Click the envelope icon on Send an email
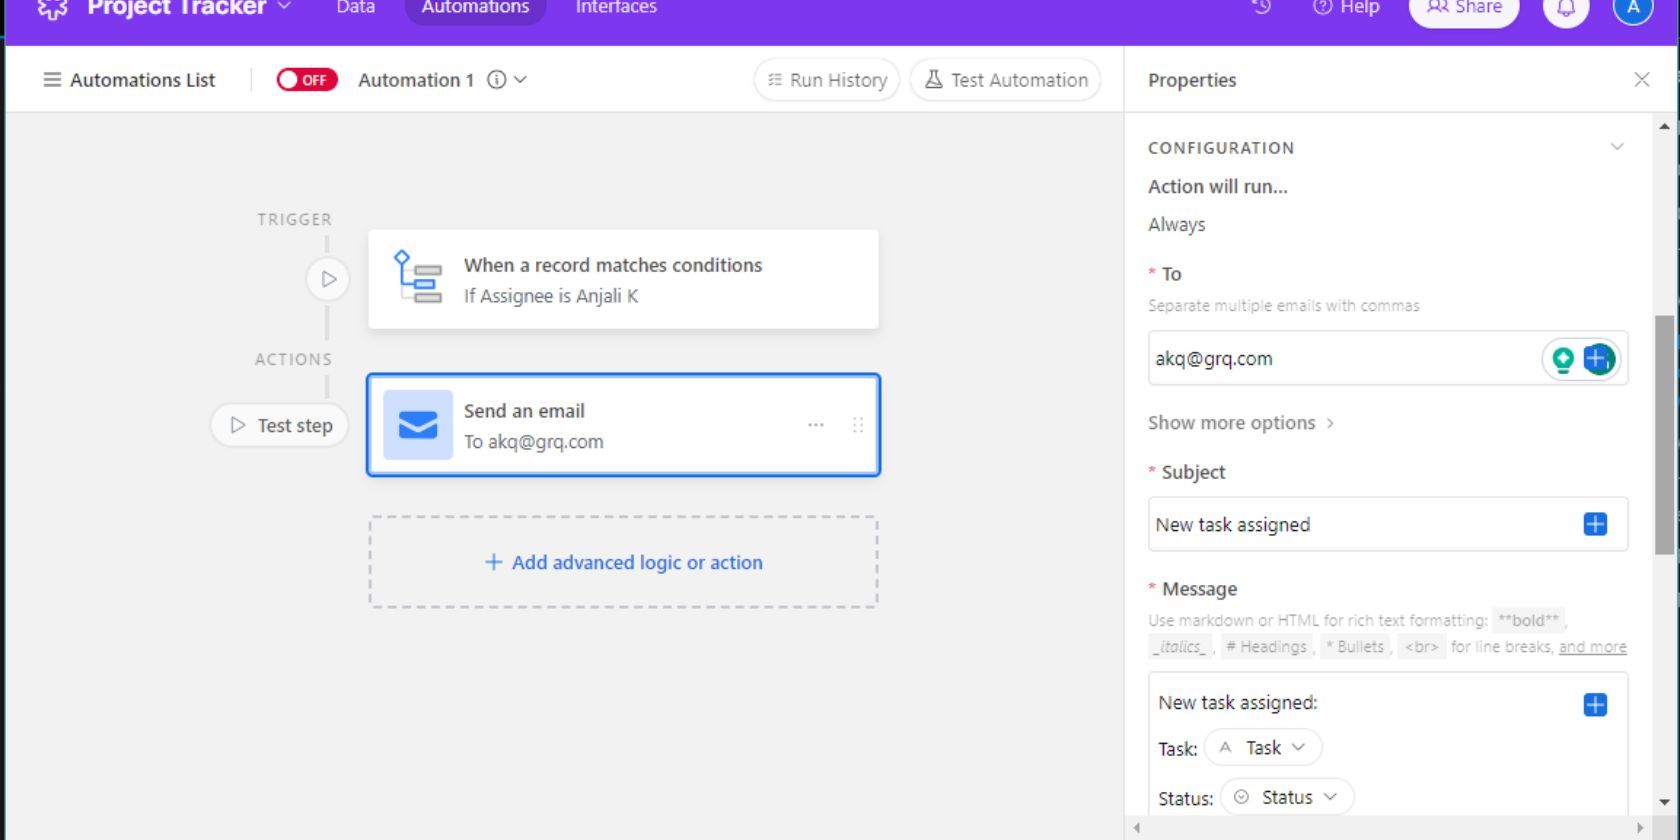 [x=418, y=425]
